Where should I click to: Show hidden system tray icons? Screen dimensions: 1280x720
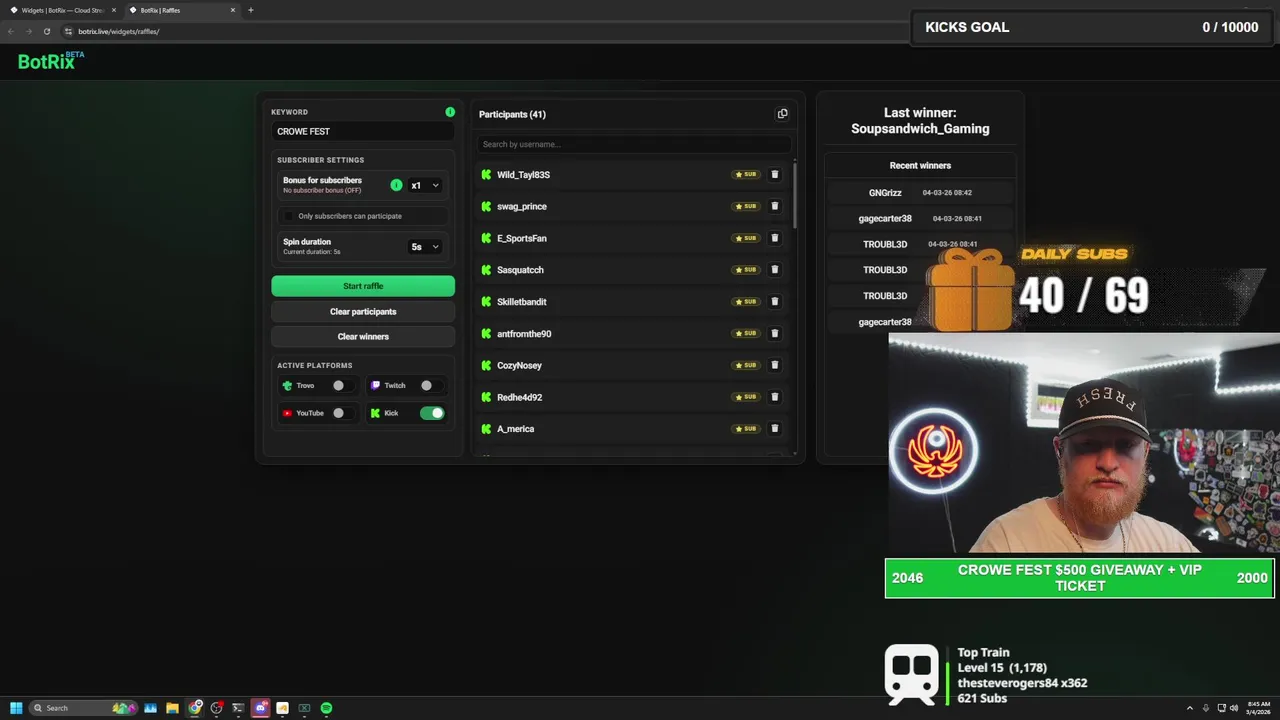click(1189, 708)
